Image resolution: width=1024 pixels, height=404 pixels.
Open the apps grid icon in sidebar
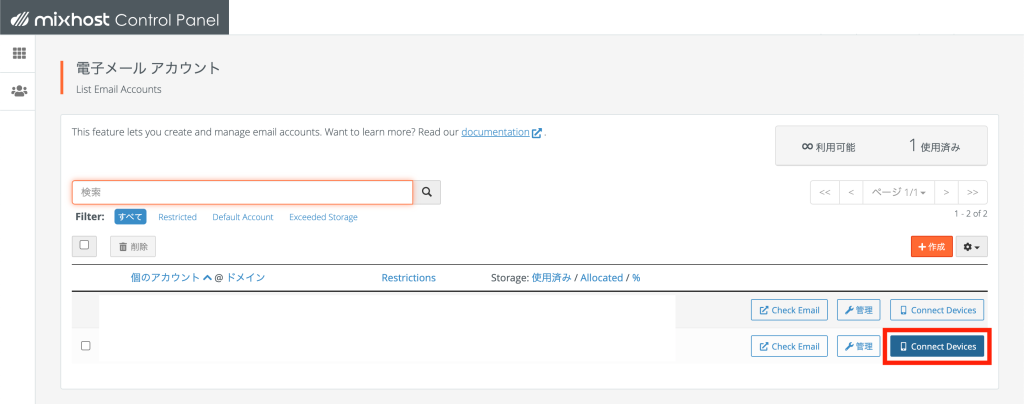(x=19, y=53)
